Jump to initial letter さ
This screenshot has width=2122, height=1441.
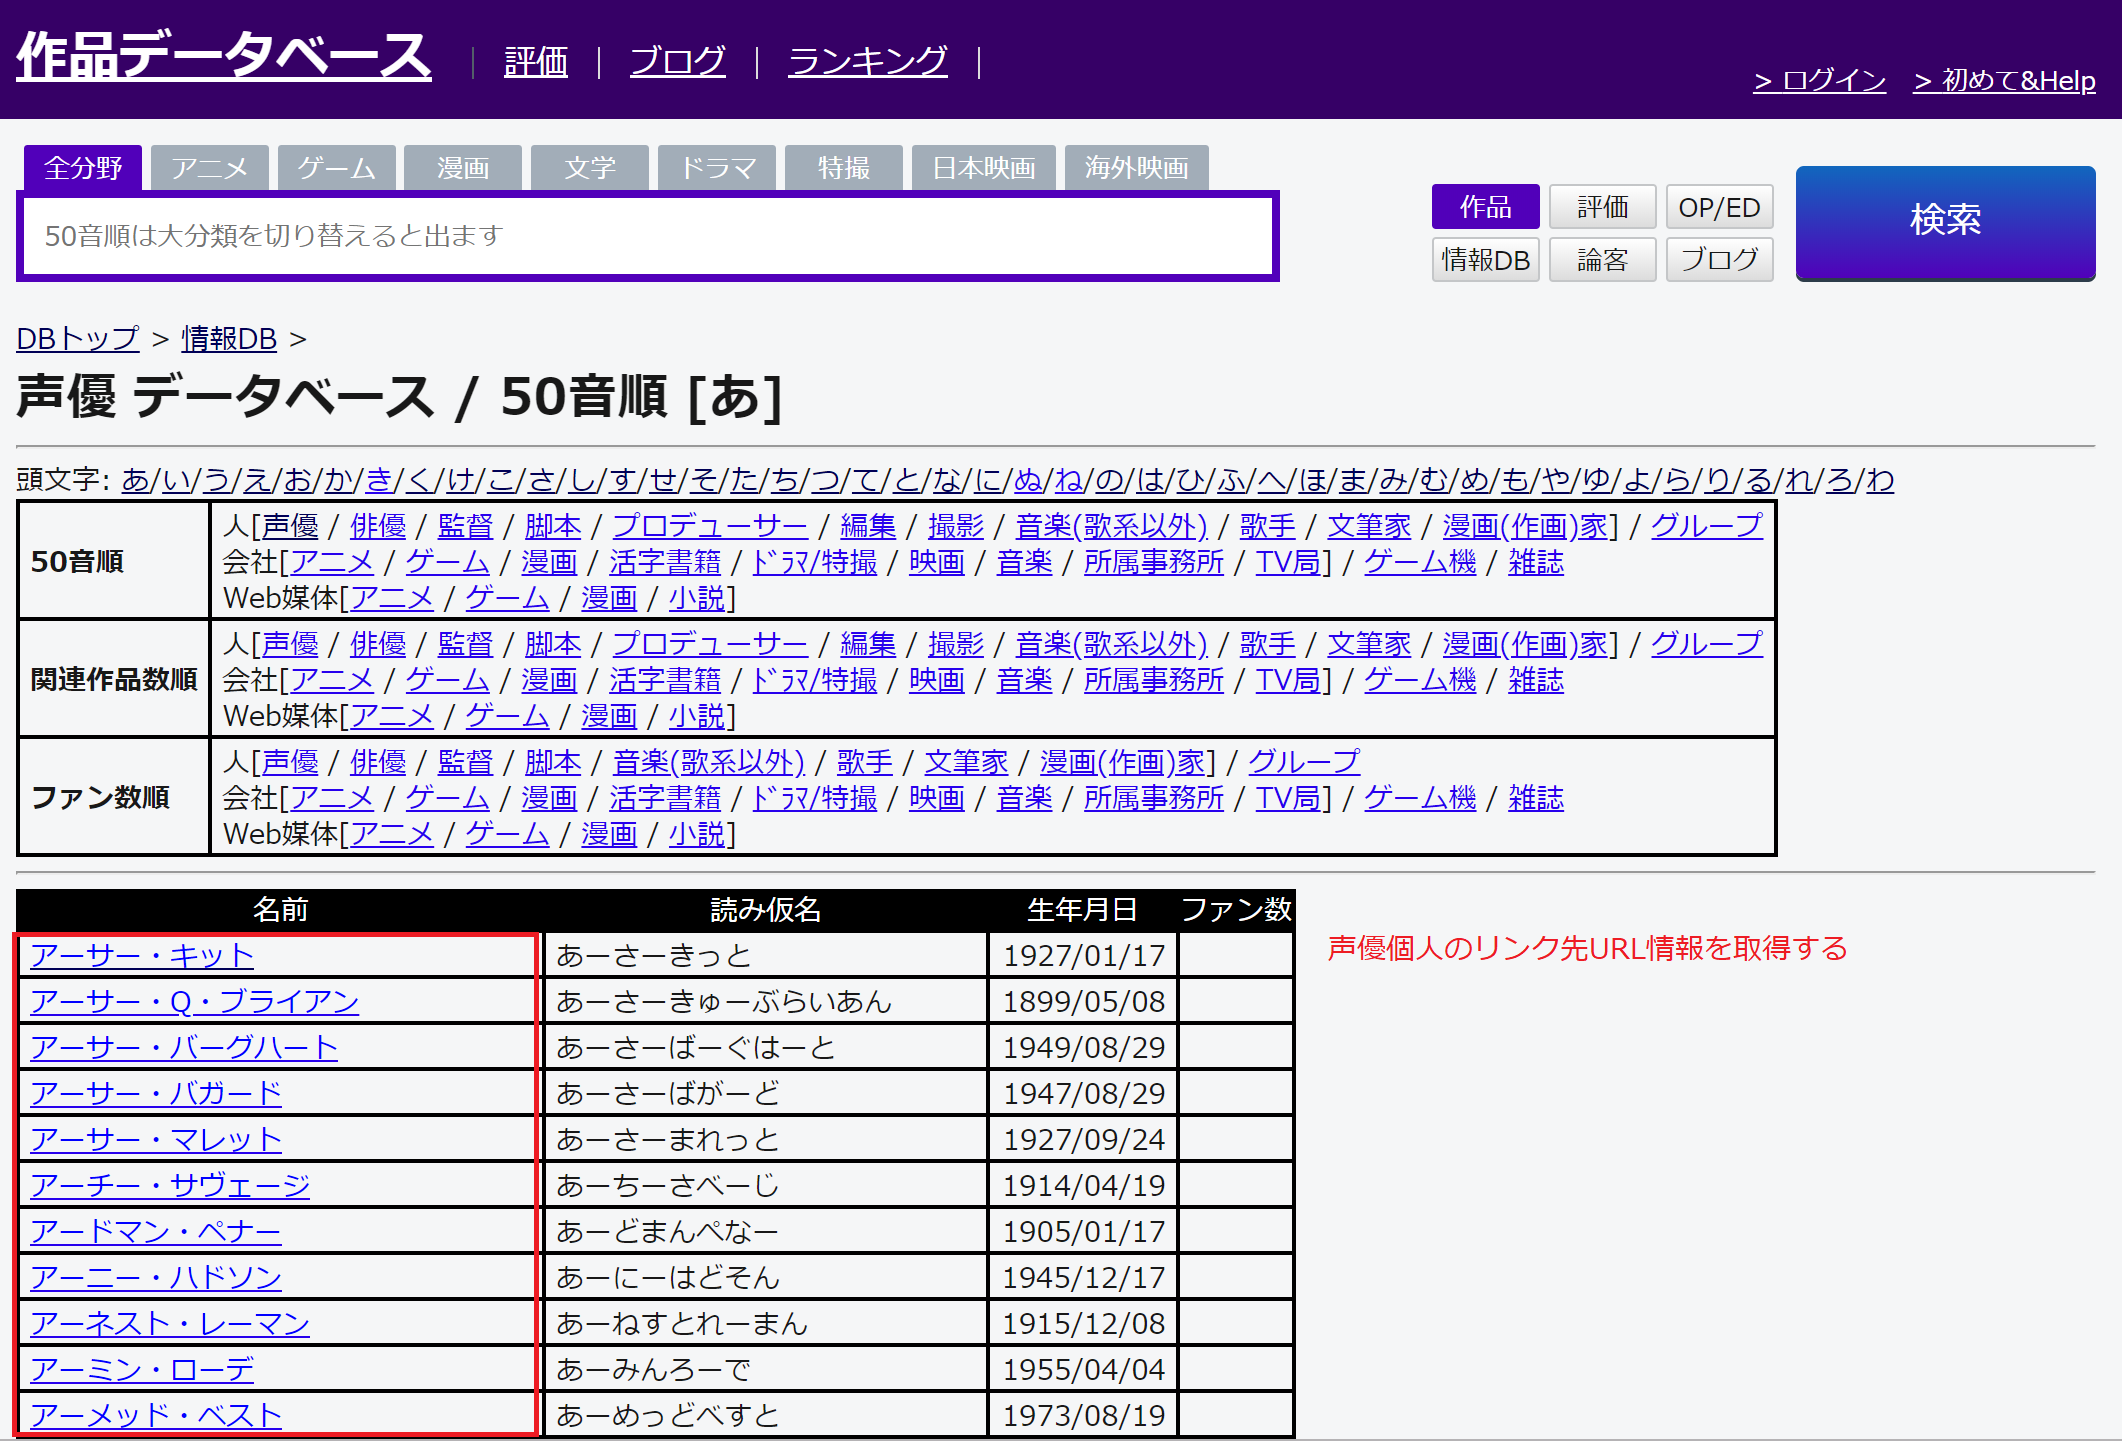542,480
